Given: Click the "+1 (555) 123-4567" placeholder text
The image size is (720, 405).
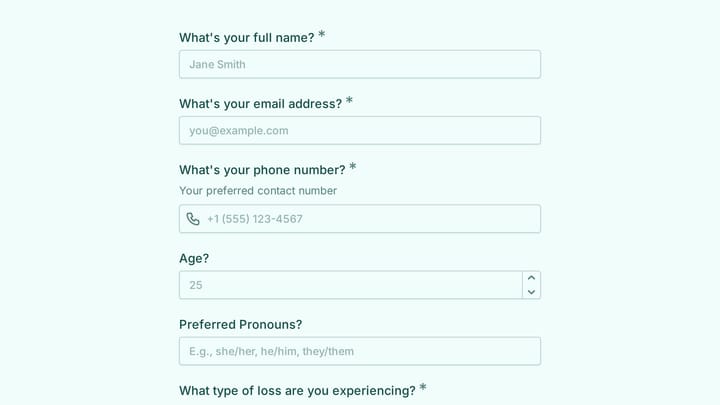Looking at the screenshot, I should click(255, 219).
